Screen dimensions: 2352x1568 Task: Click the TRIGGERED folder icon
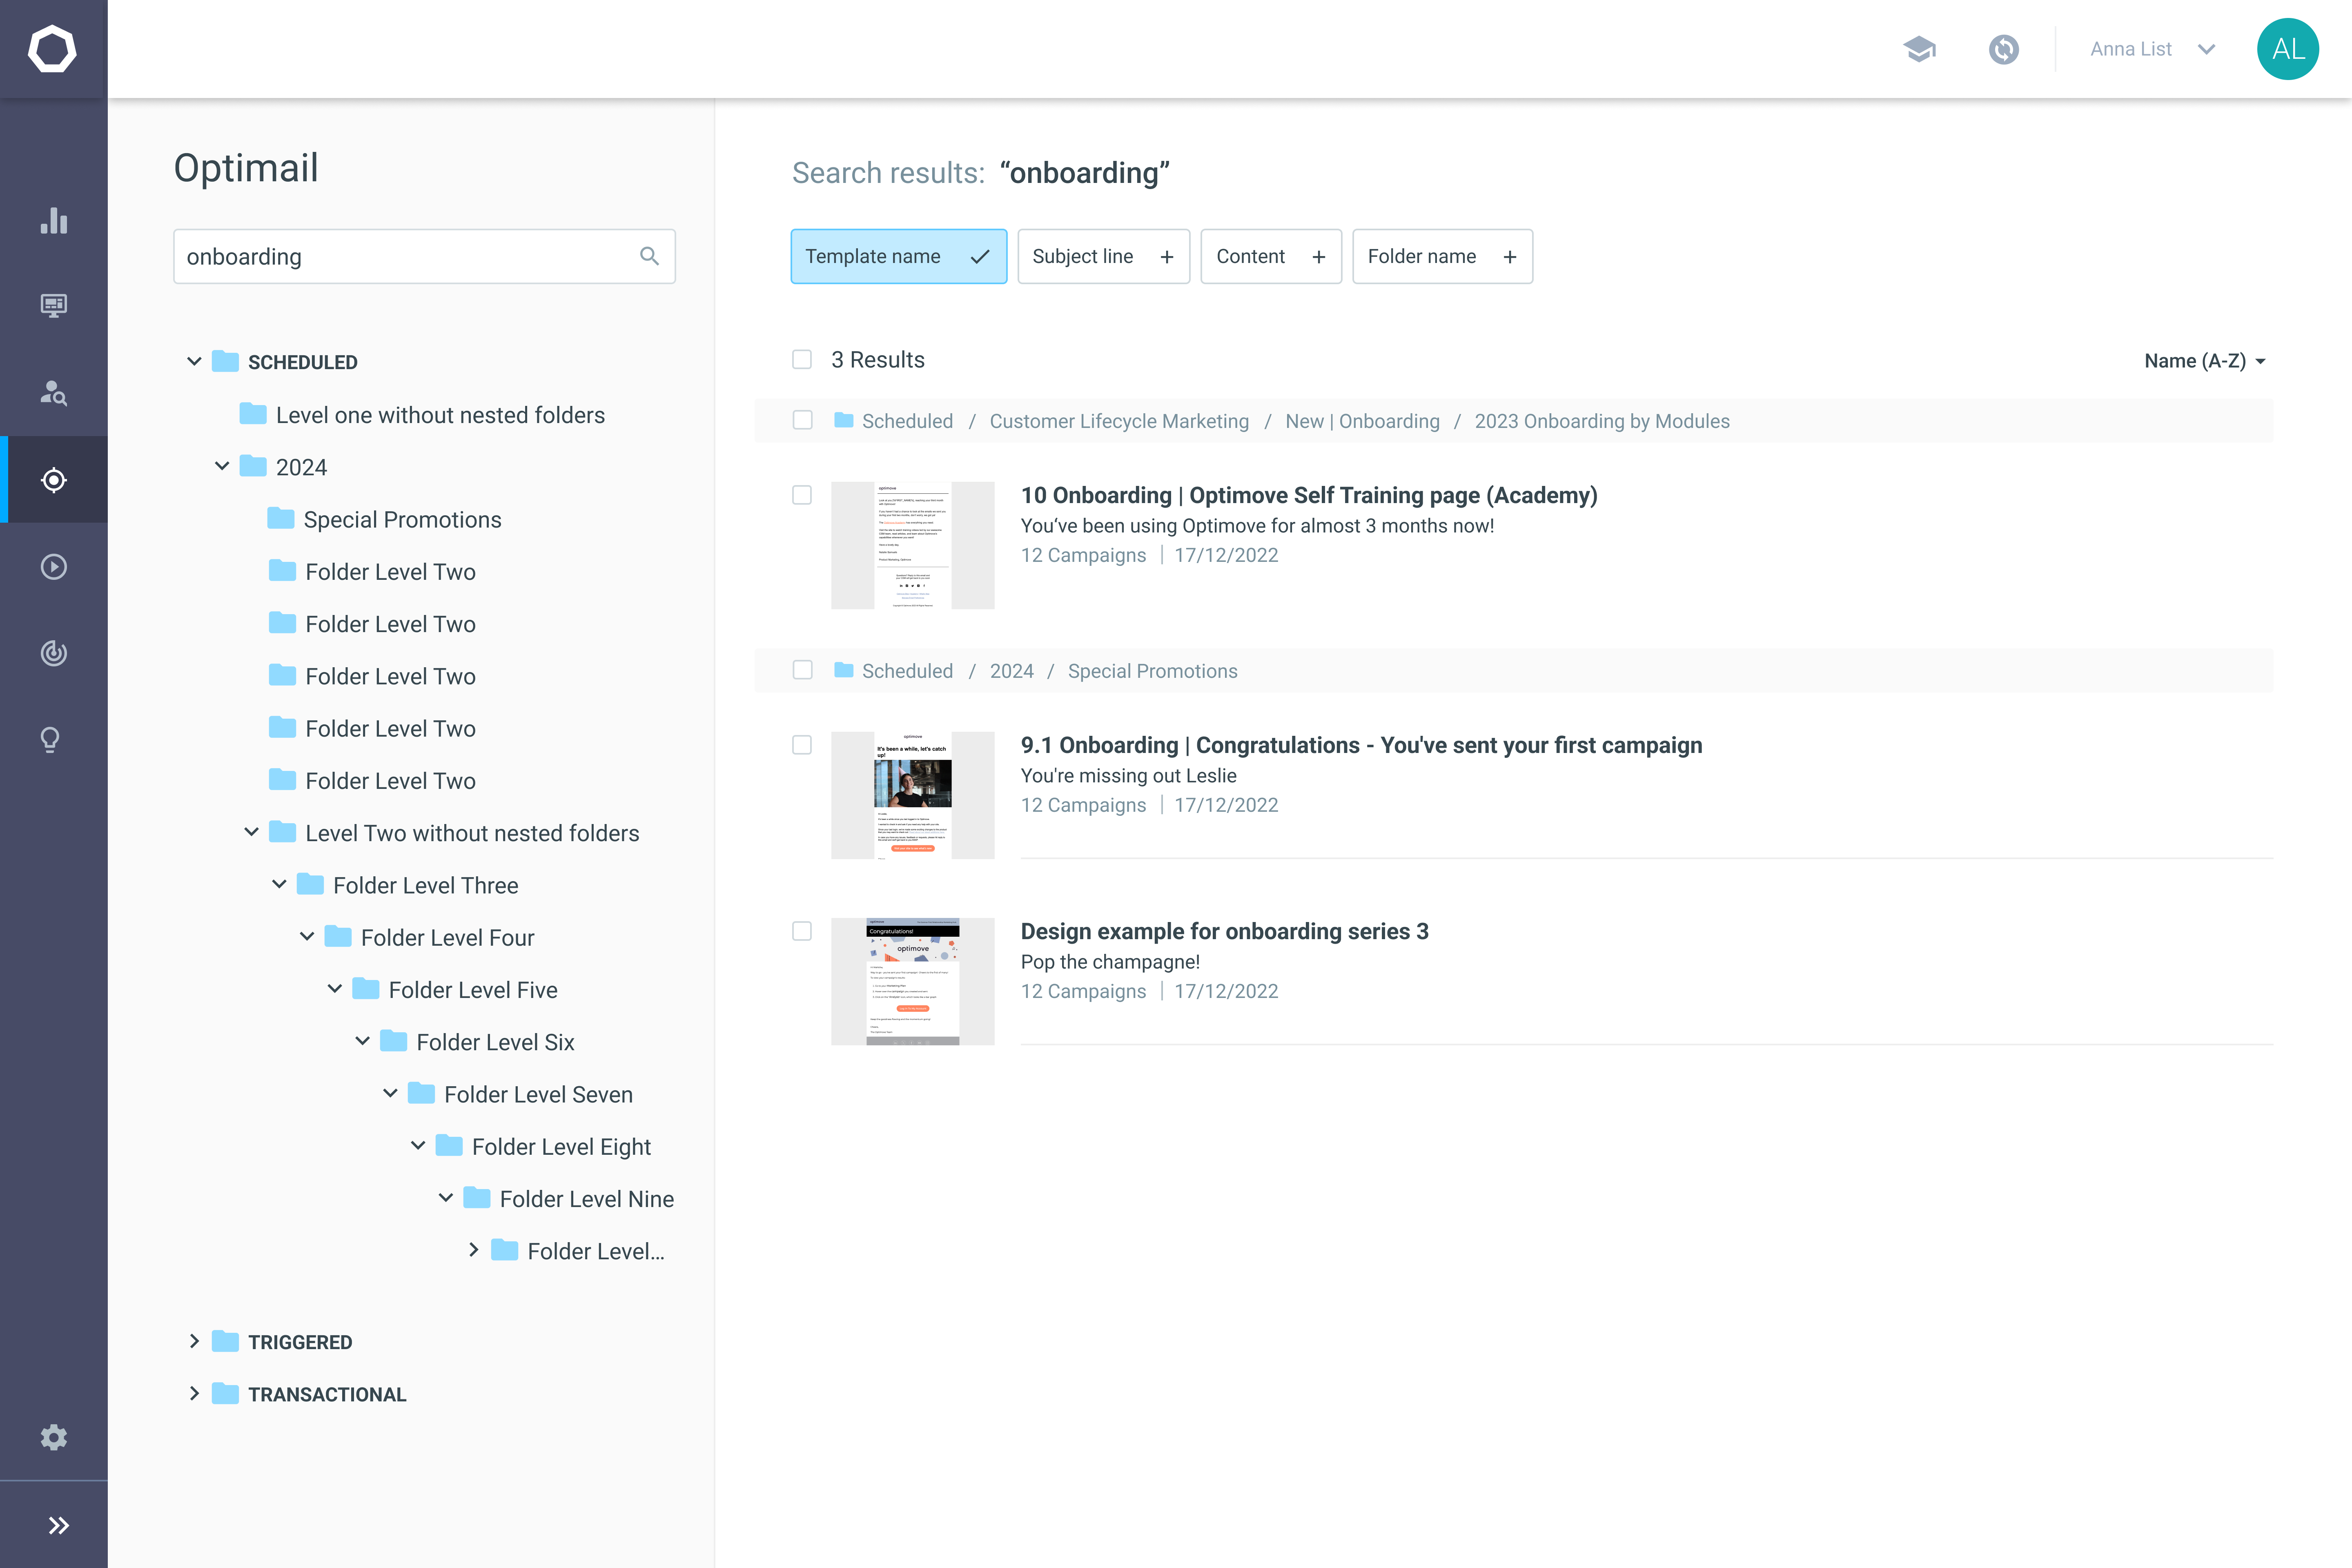tap(226, 1341)
